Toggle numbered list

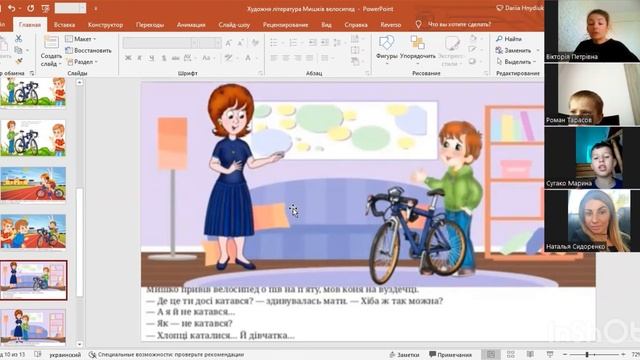(x=293, y=42)
